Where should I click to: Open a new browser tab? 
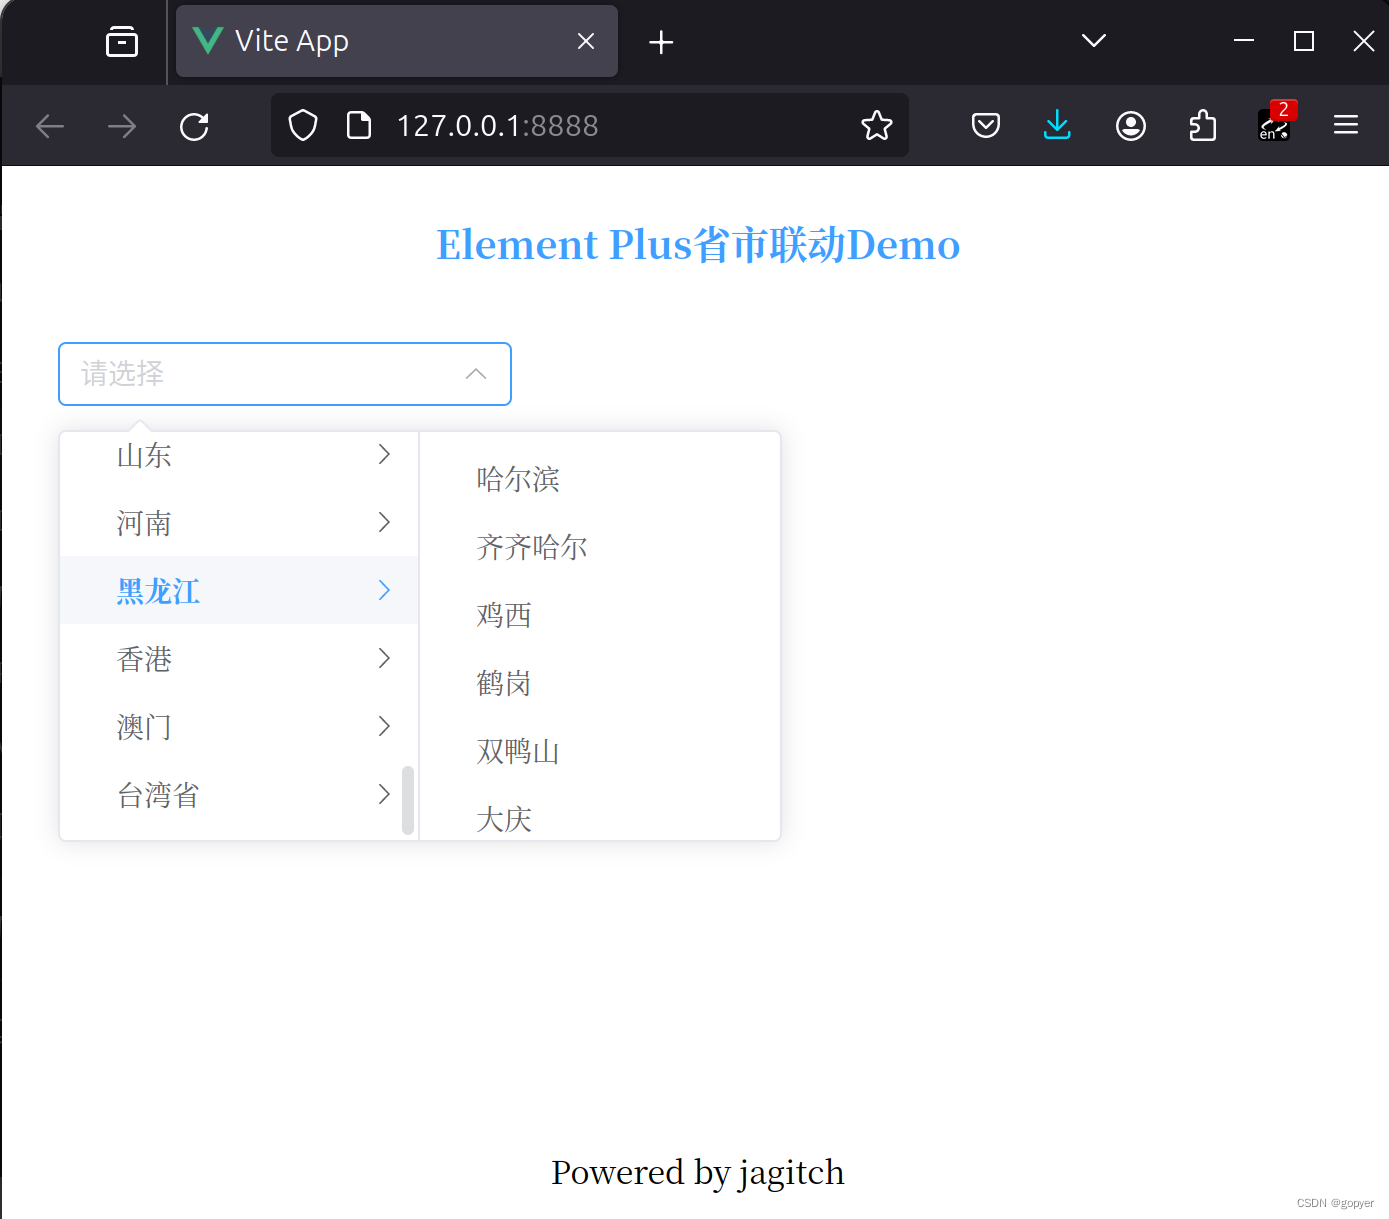point(661,42)
